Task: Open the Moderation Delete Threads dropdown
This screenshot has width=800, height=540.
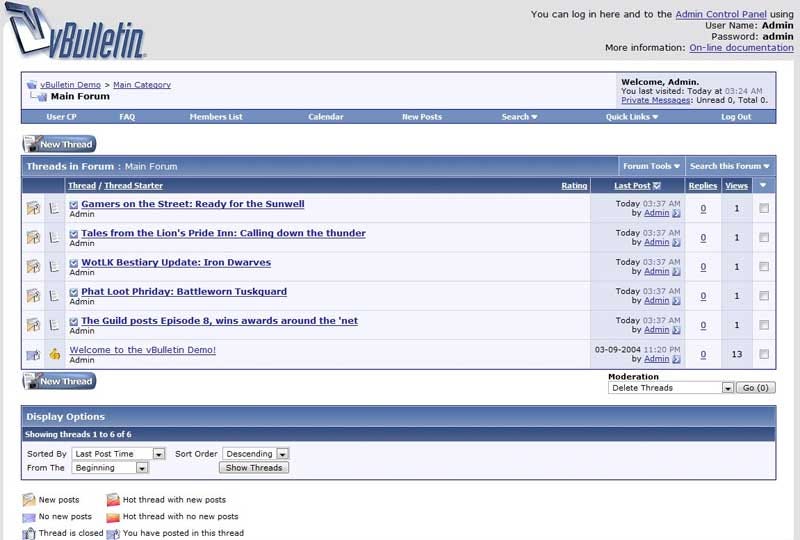Action: [x=671, y=388]
